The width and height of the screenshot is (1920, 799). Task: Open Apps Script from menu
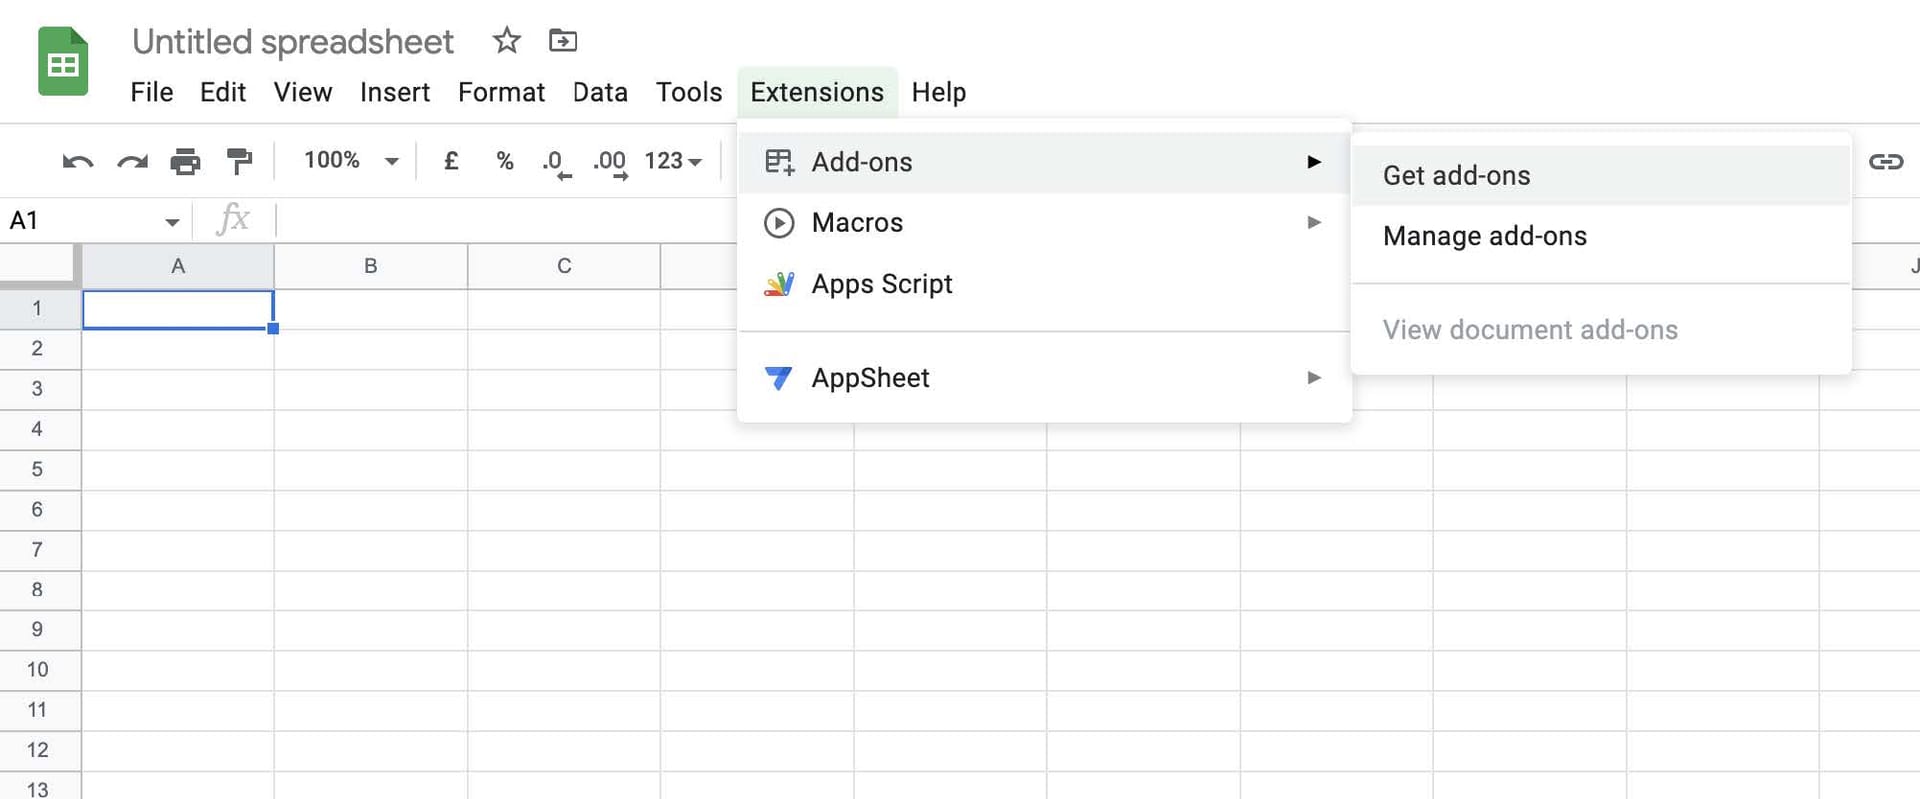pyautogui.click(x=881, y=284)
